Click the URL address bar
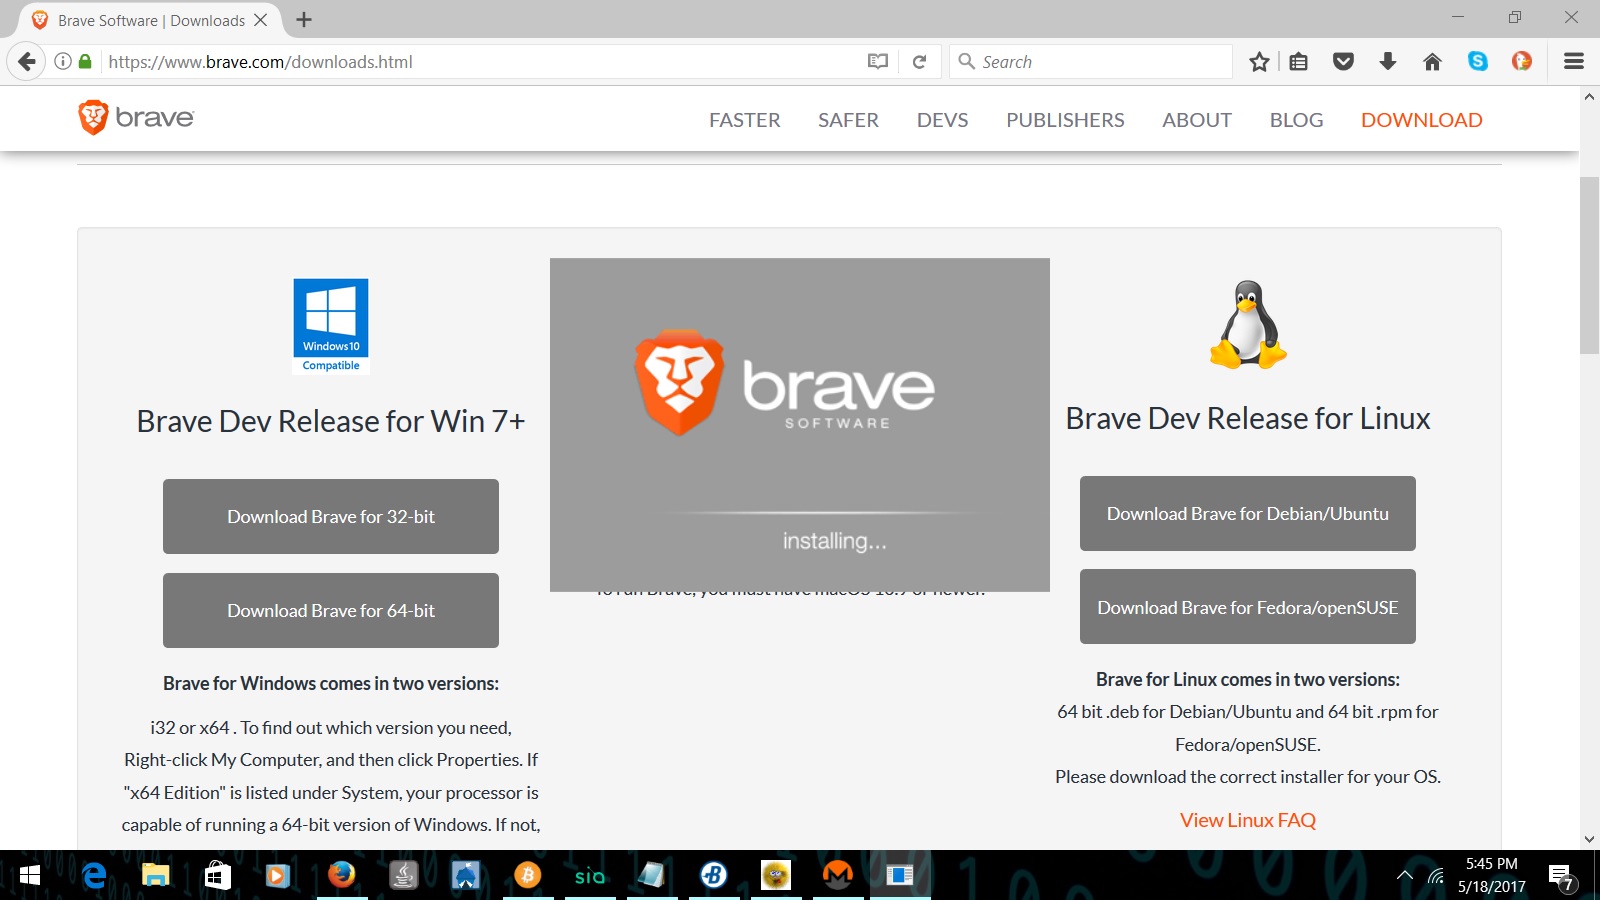Viewport: 1600px width, 900px height. click(480, 61)
